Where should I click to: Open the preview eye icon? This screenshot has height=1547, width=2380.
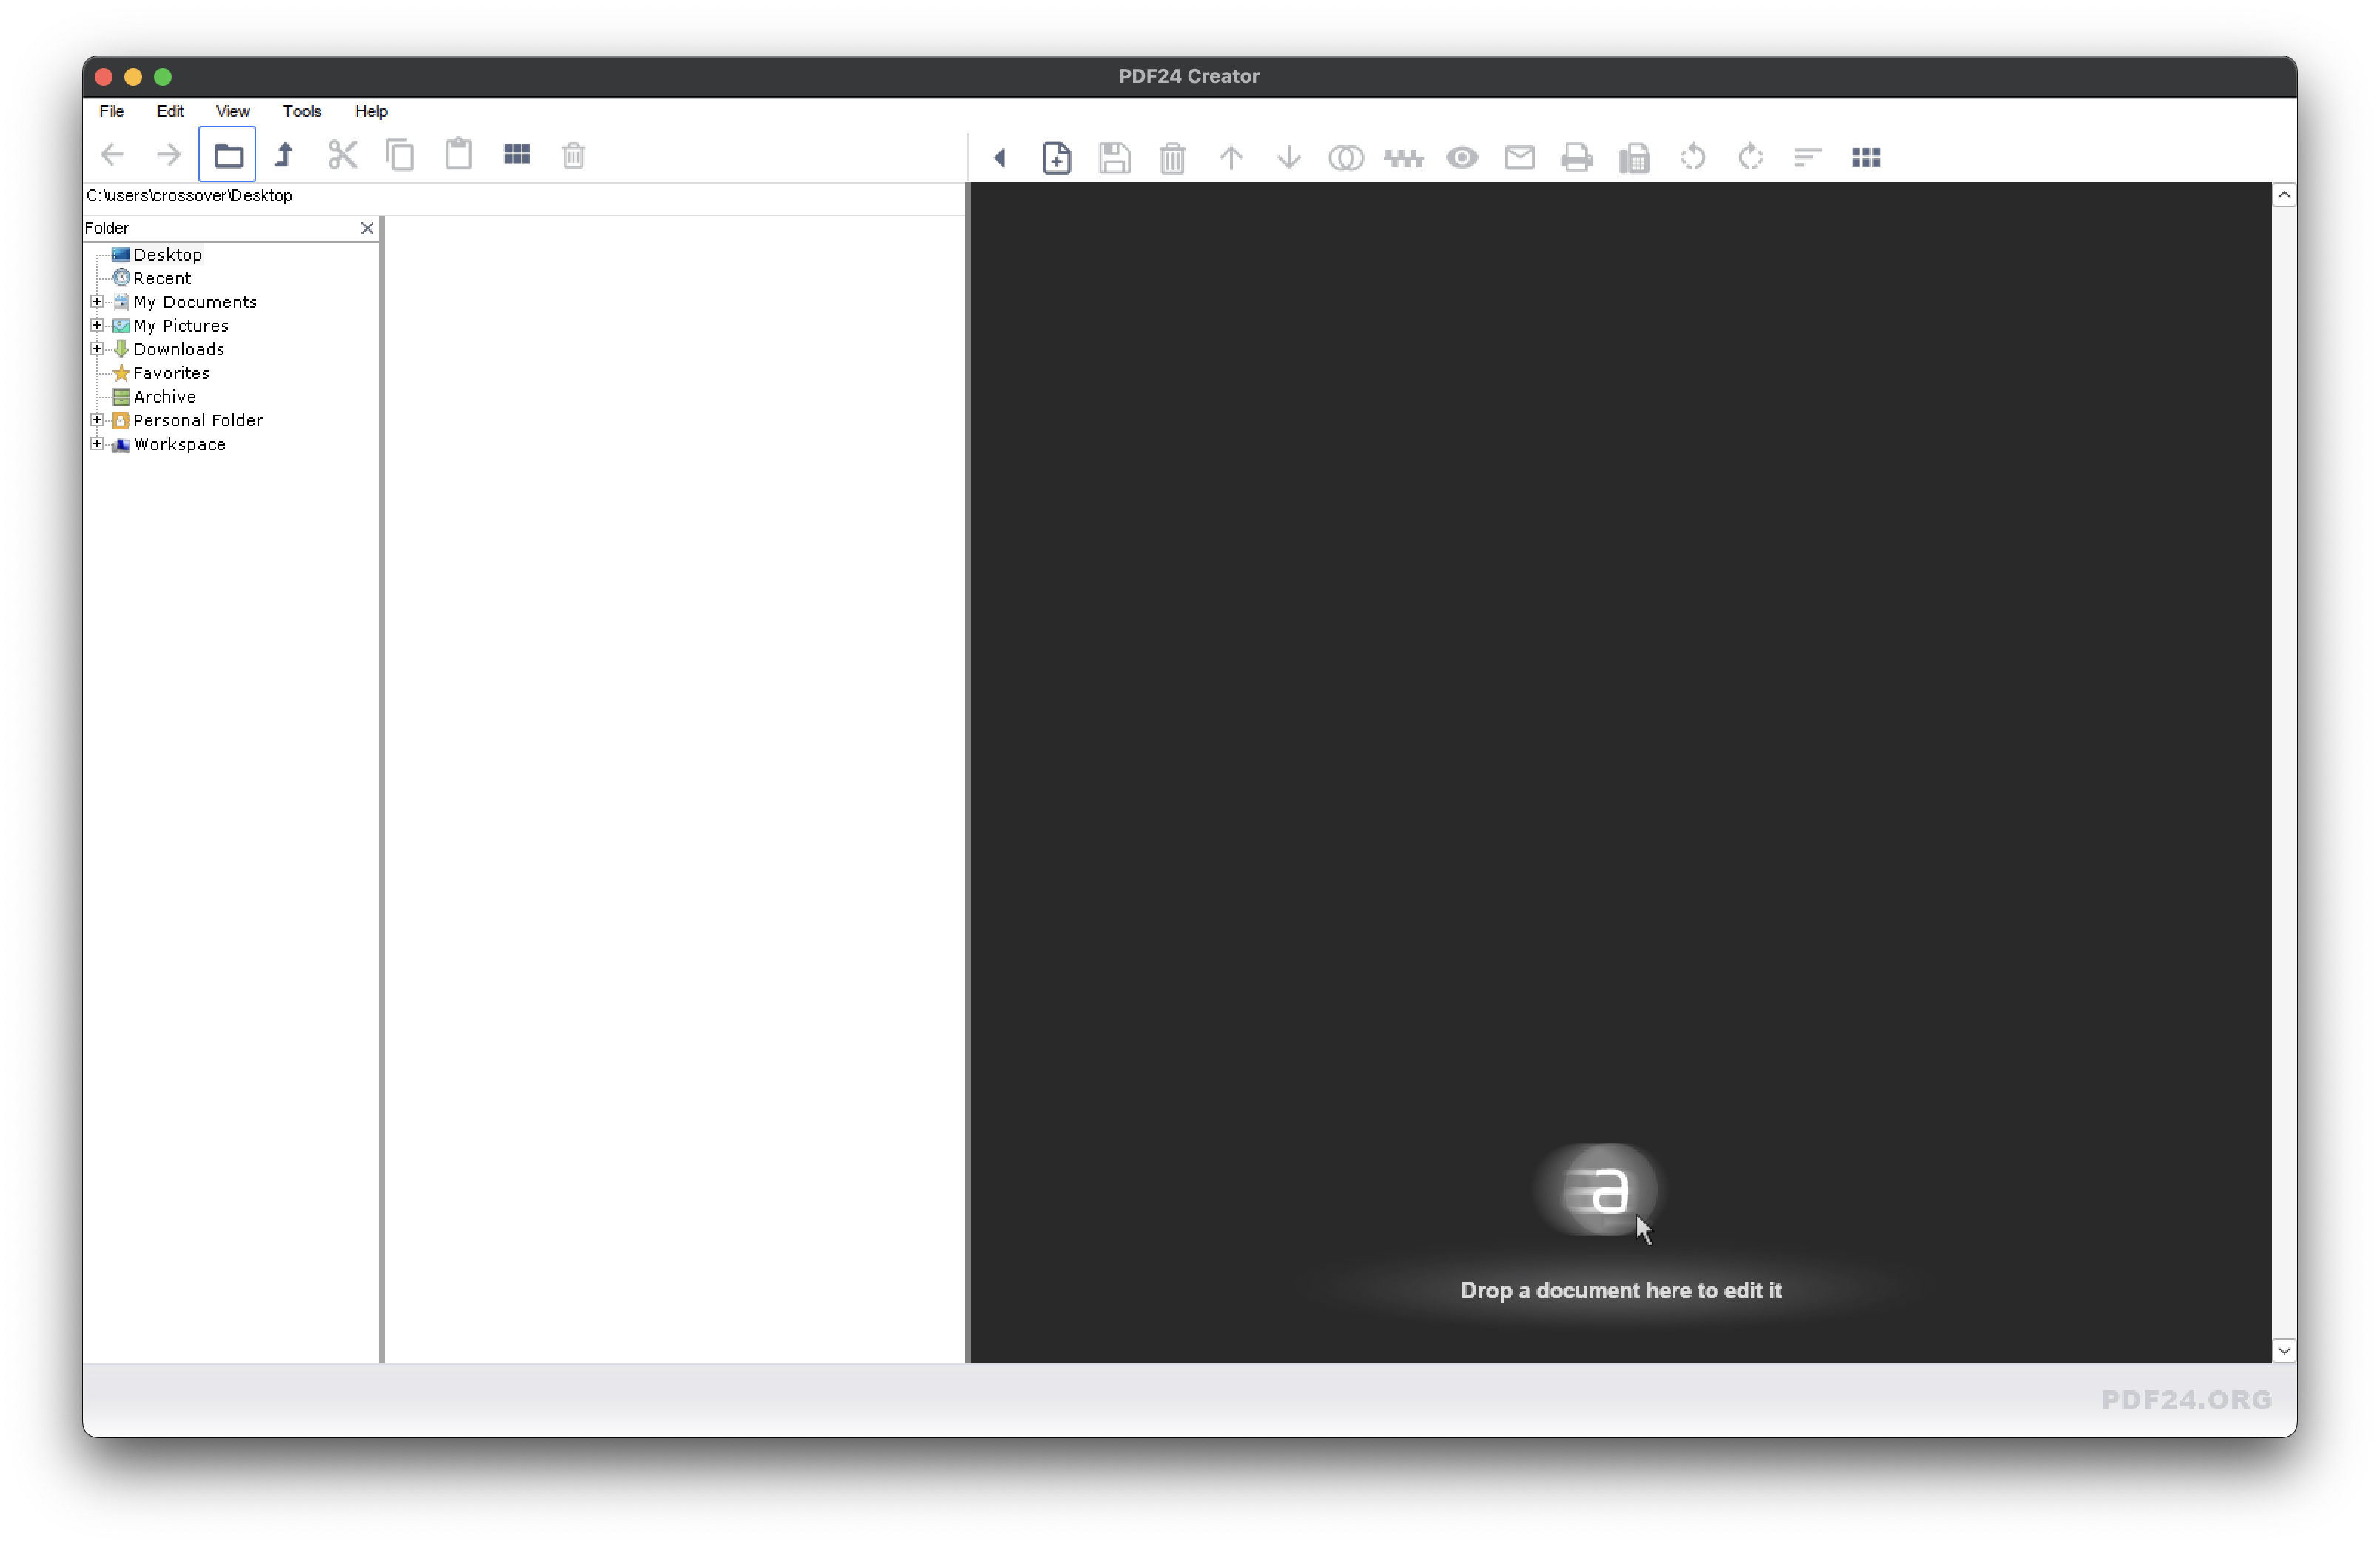[1461, 158]
